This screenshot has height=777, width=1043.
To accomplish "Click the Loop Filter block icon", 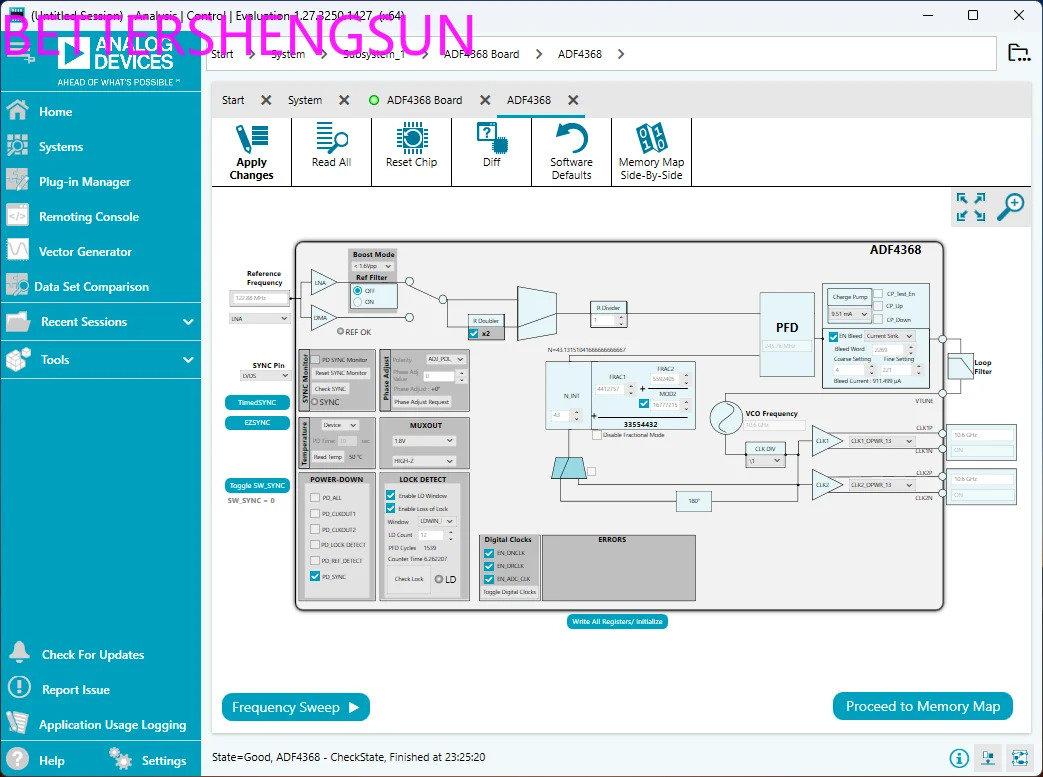I will tap(960, 367).
